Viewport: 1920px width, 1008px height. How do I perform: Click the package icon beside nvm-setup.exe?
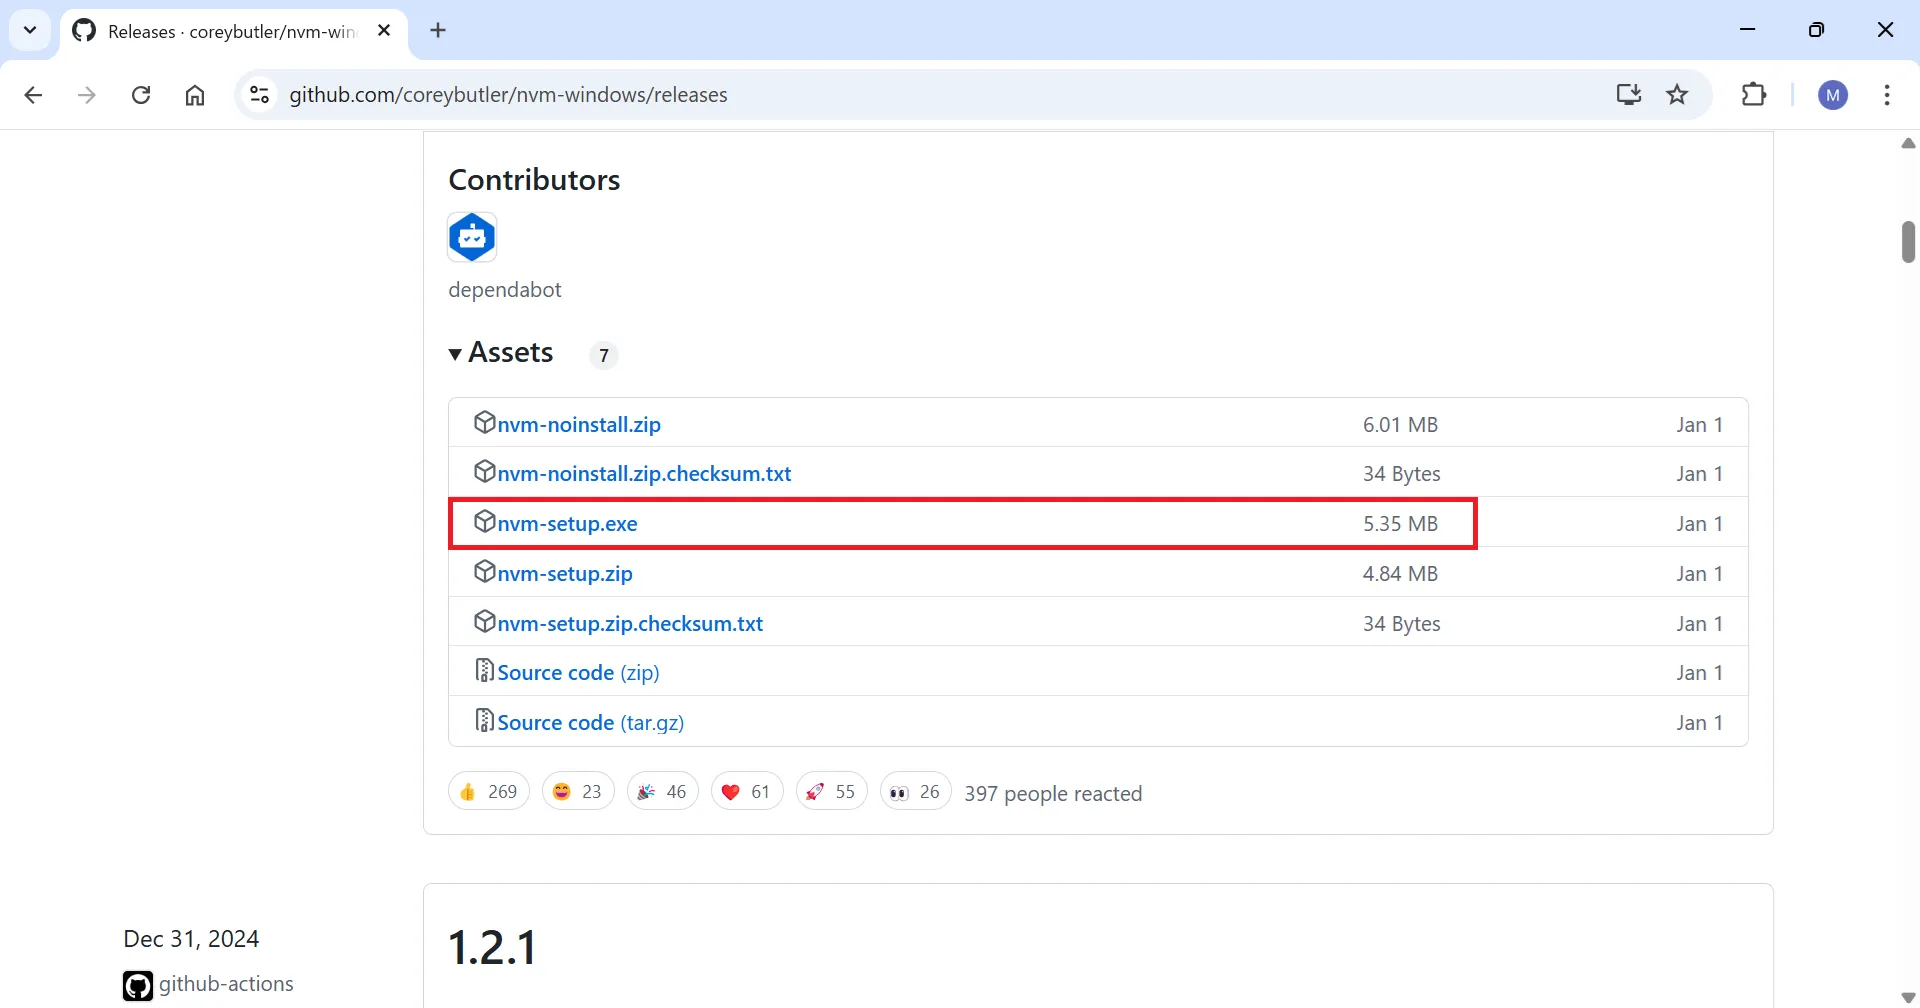coord(485,521)
